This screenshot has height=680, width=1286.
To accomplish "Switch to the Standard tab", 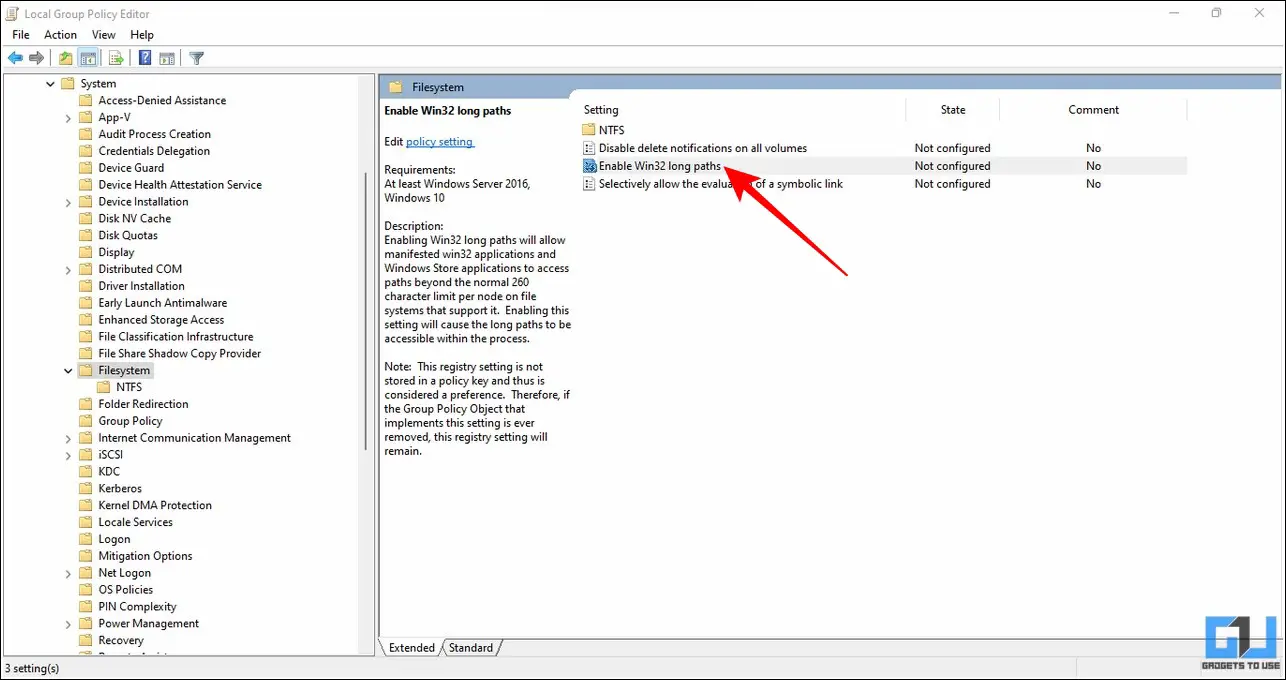I will tap(471, 648).
